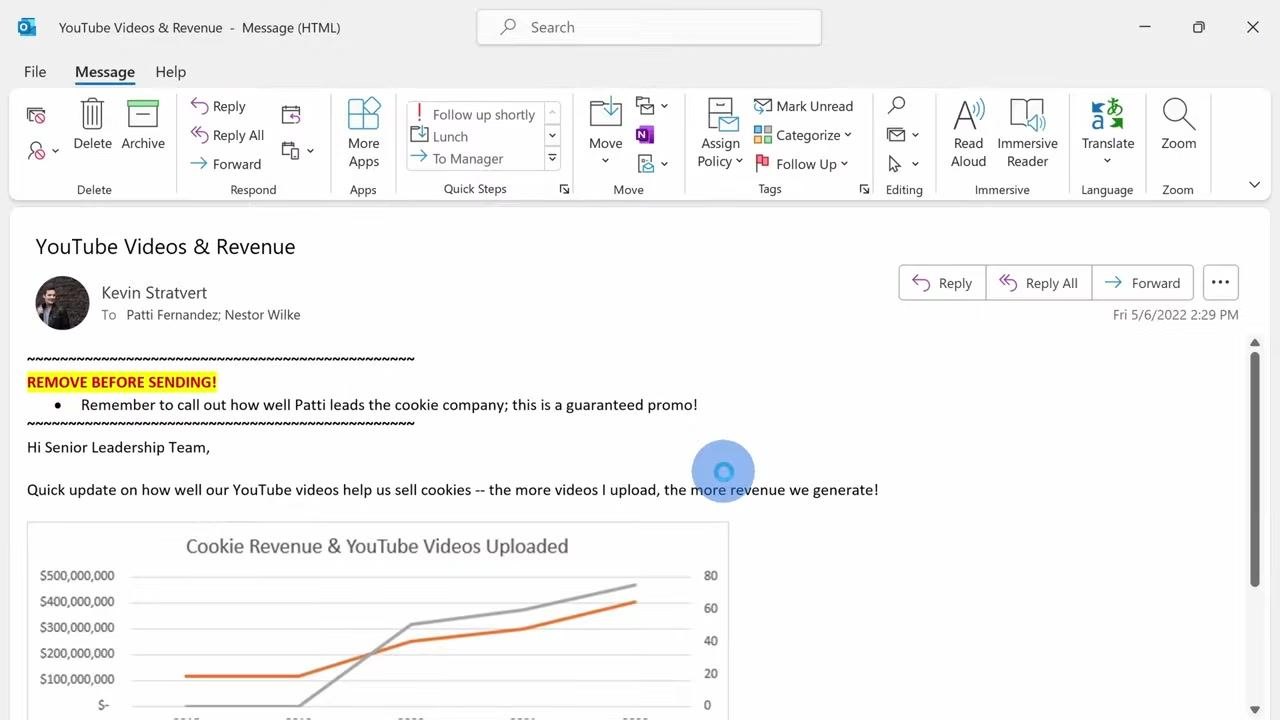Image resolution: width=1280 pixels, height=720 pixels.
Task: Click the message scrollbar up arrow
Action: coord(1254,344)
